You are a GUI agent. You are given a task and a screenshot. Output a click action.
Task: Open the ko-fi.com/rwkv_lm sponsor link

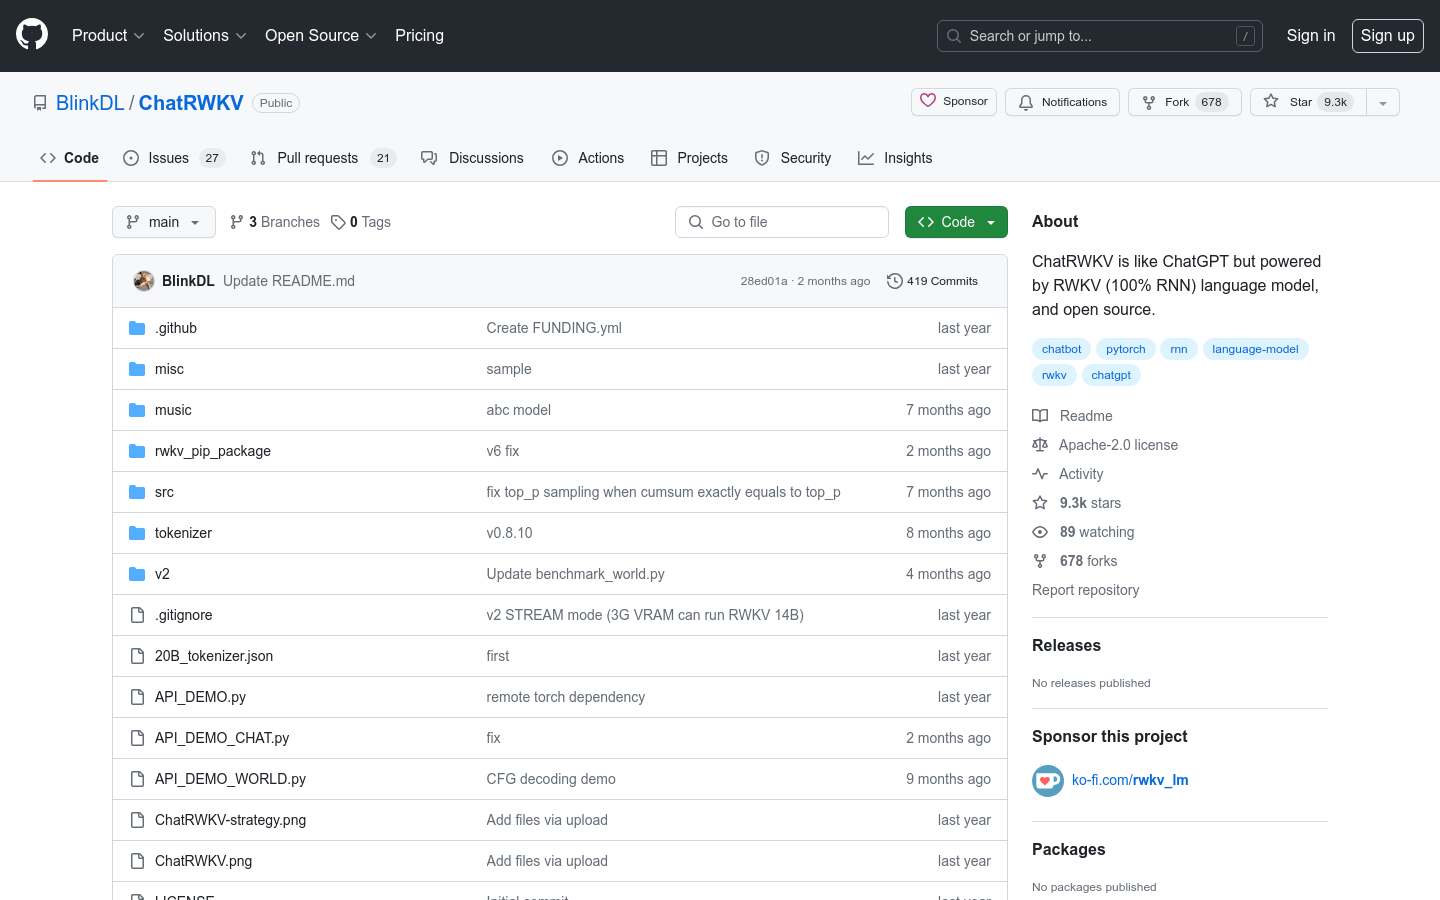point(1130,780)
